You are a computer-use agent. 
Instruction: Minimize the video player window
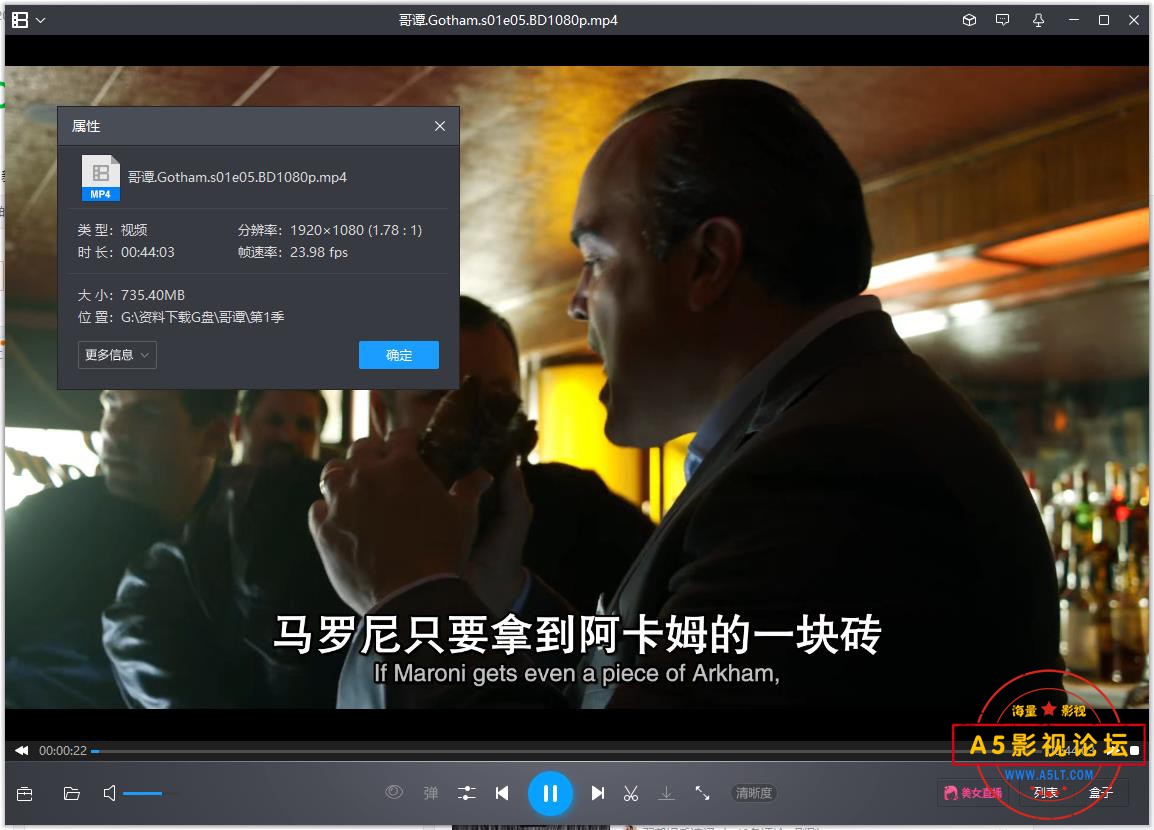pyautogui.click(x=1074, y=20)
